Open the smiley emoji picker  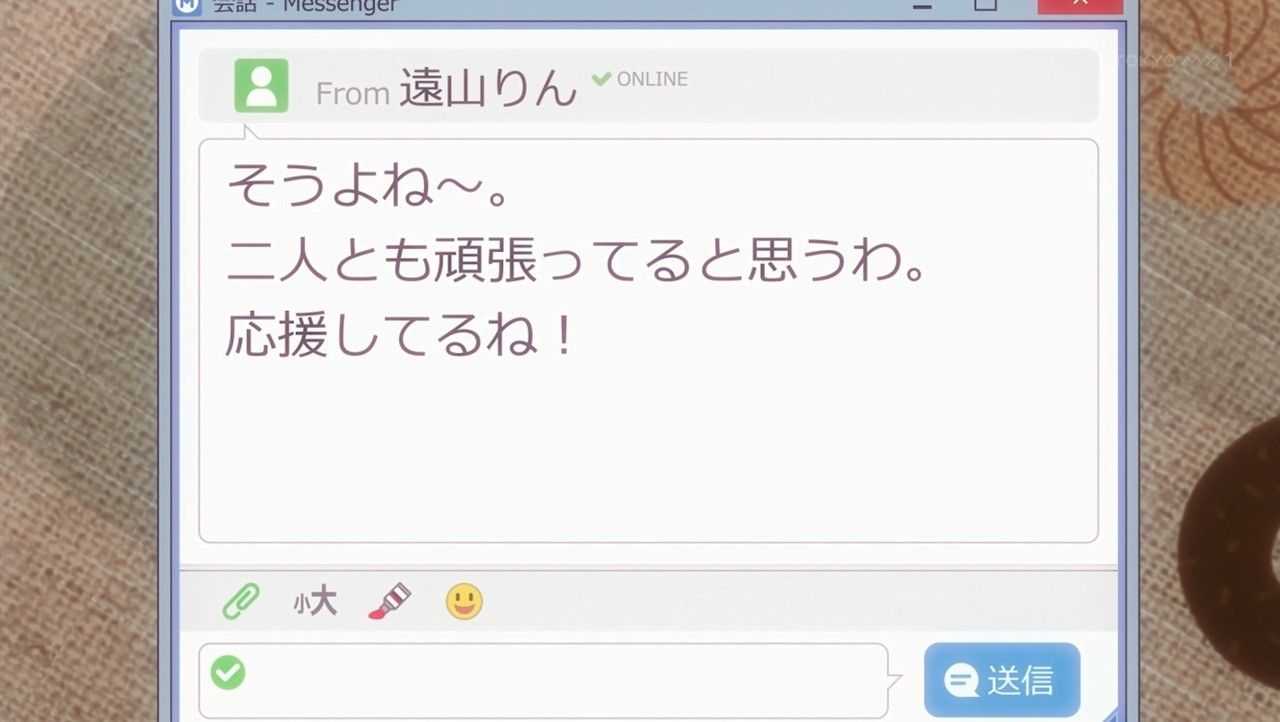point(464,601)
